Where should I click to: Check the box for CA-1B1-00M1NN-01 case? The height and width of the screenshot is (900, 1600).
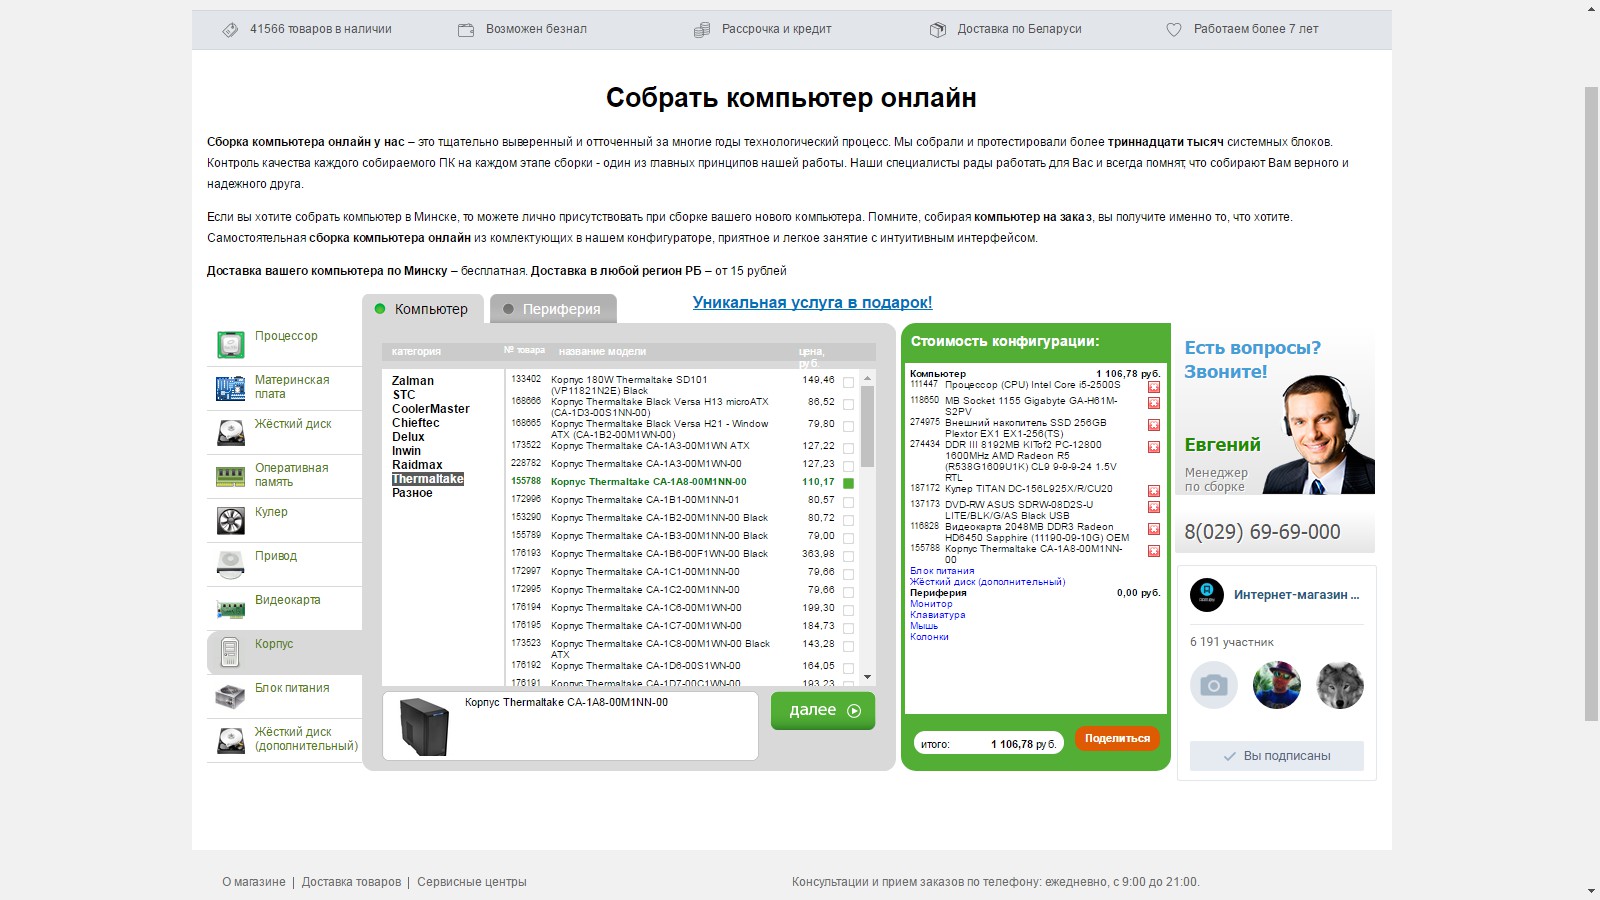click(x=848, y=502)
